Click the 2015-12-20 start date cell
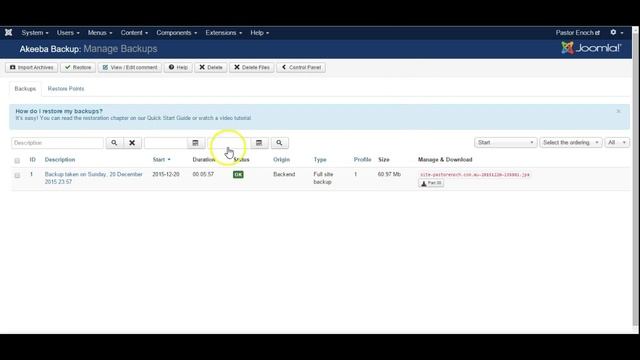Viewport: 640px width, 360px height. pos(166,174)
